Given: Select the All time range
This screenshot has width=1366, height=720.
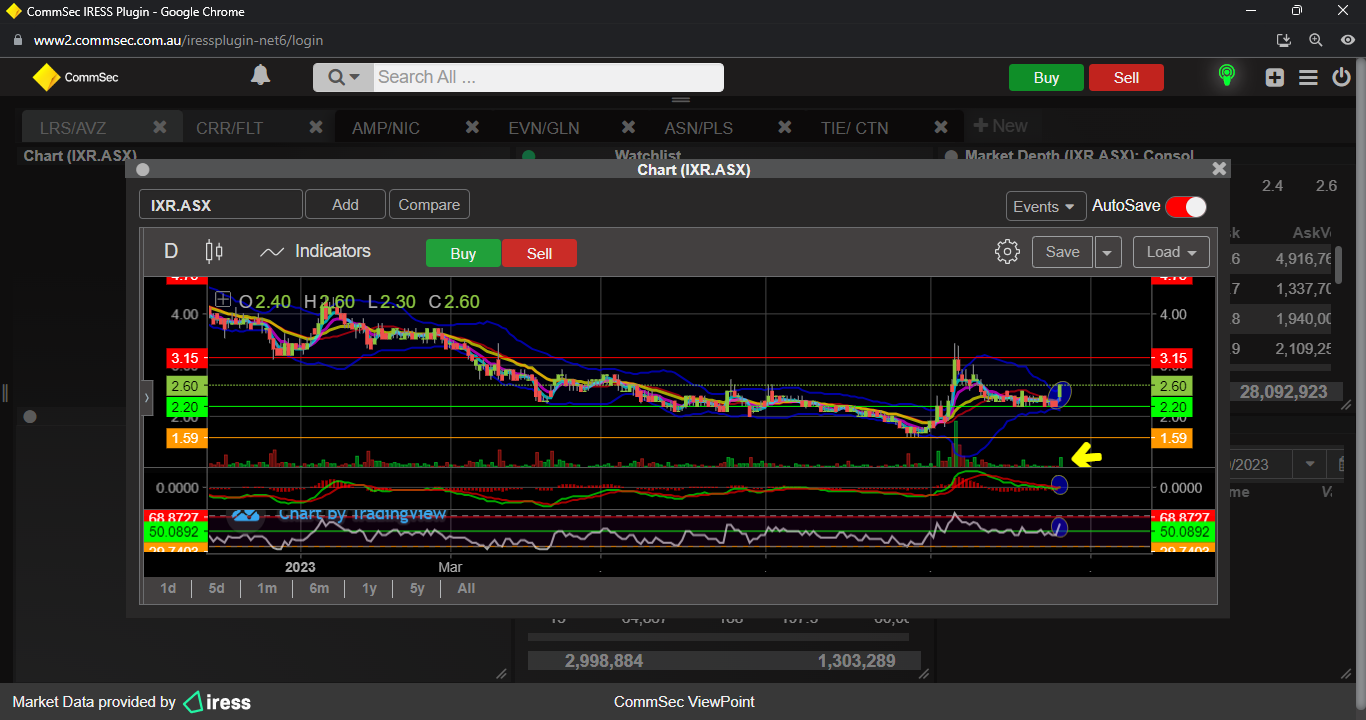Looking at the screenshot, I should (x=466, y=588).
